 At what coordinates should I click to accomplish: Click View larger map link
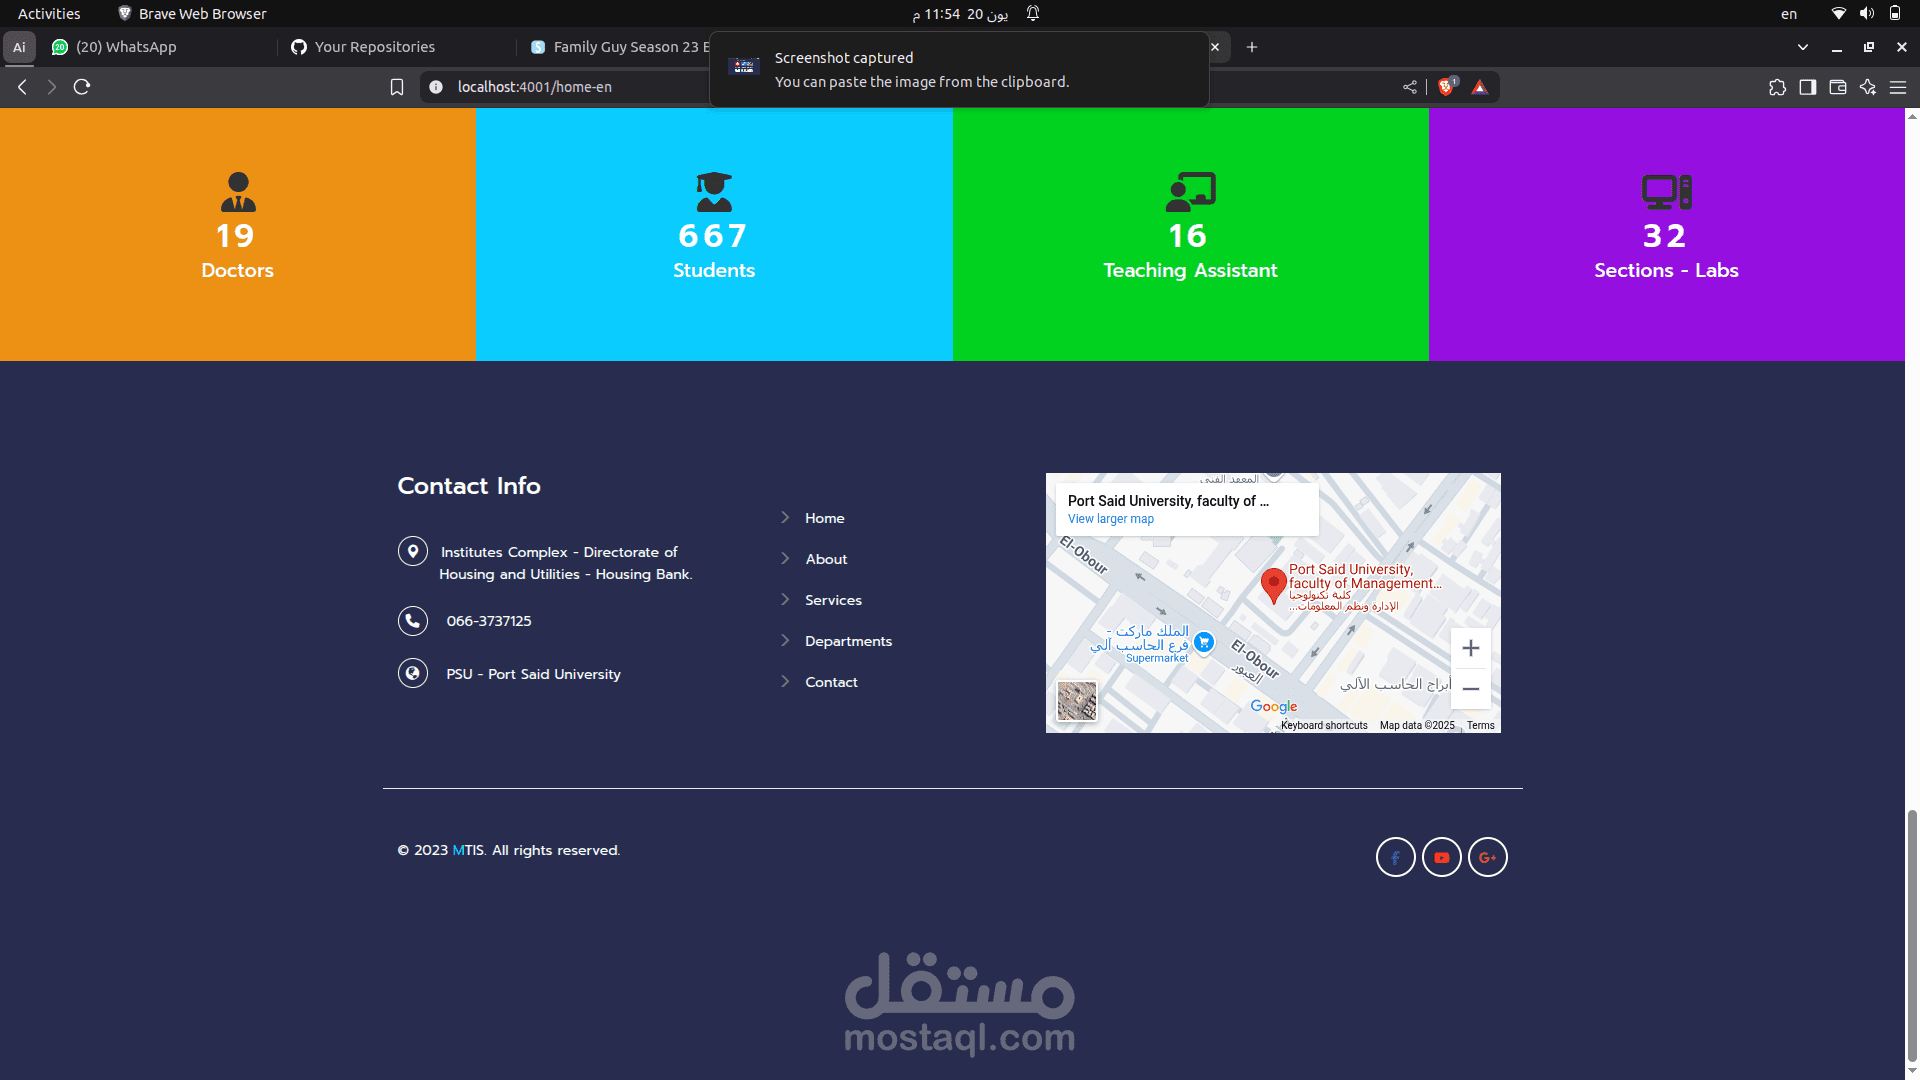[1110, 519]
